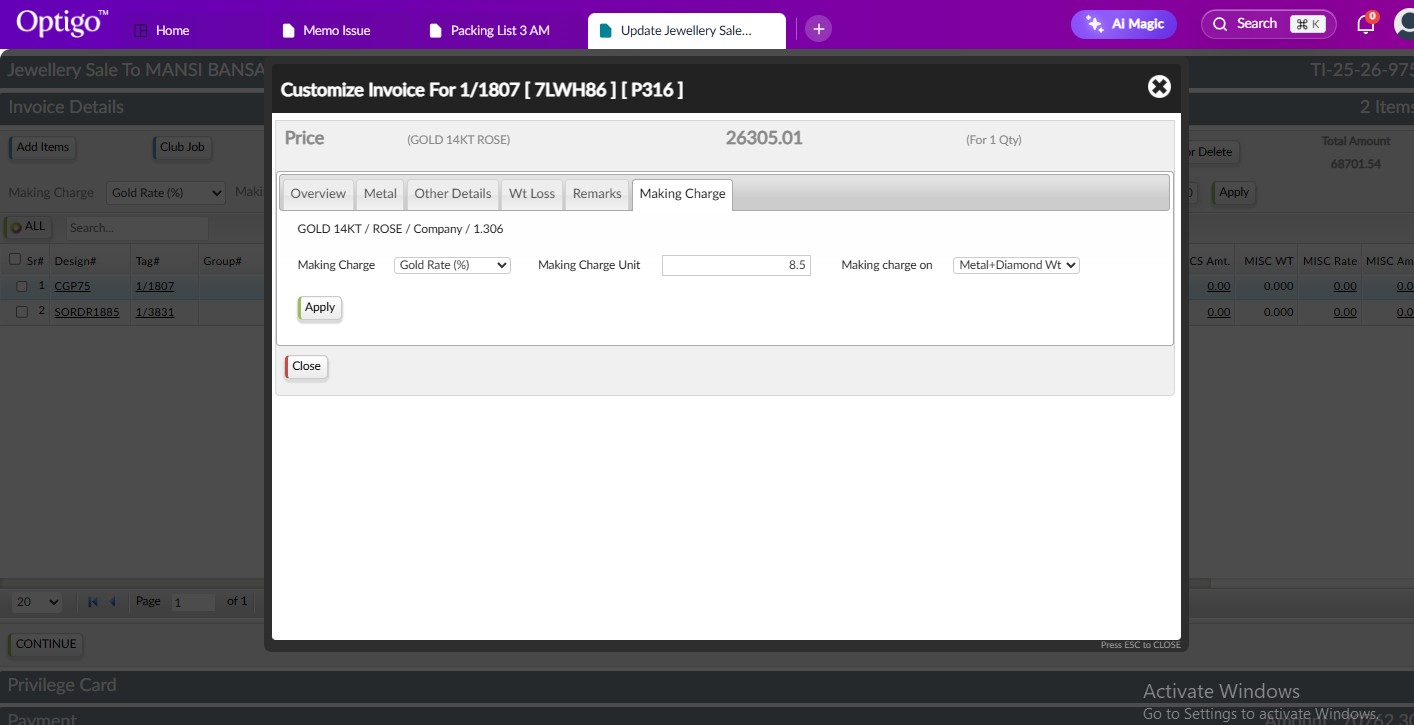Close the Customize Invoice dialog with X icon

tap(1159, 87)
